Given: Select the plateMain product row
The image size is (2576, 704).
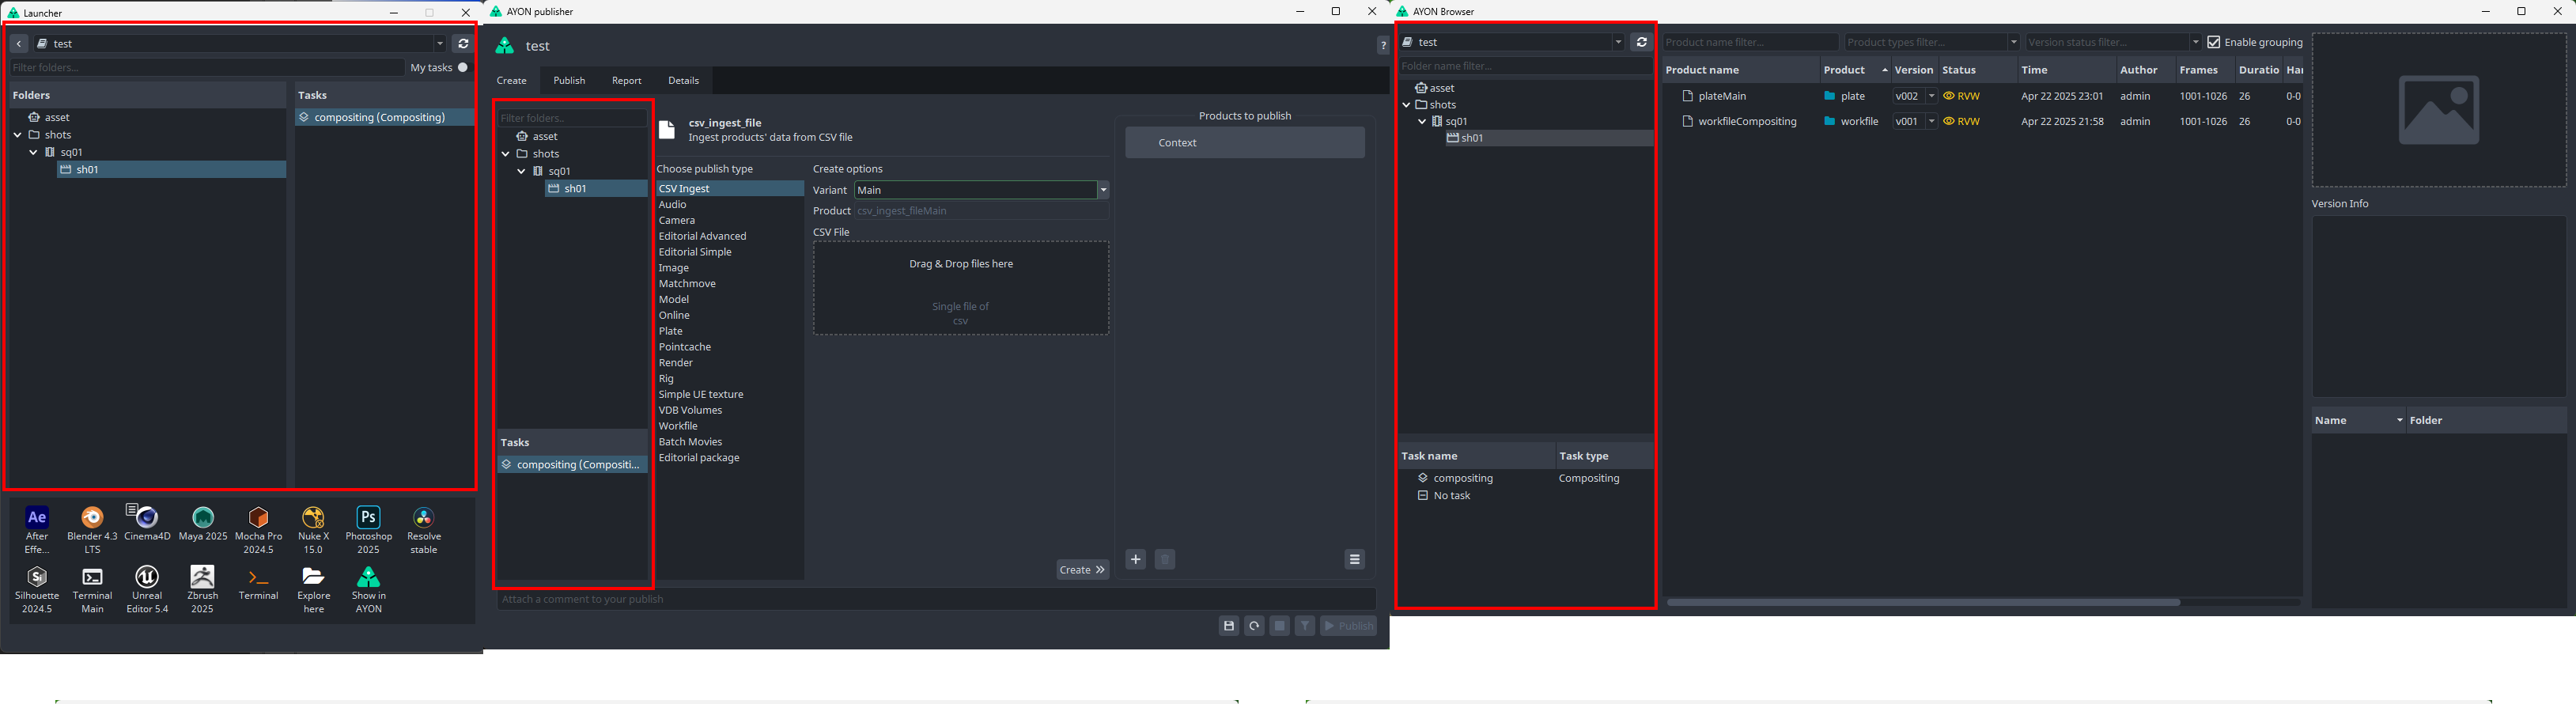Looking at the screenshot, I should (x=1982, y=96).
